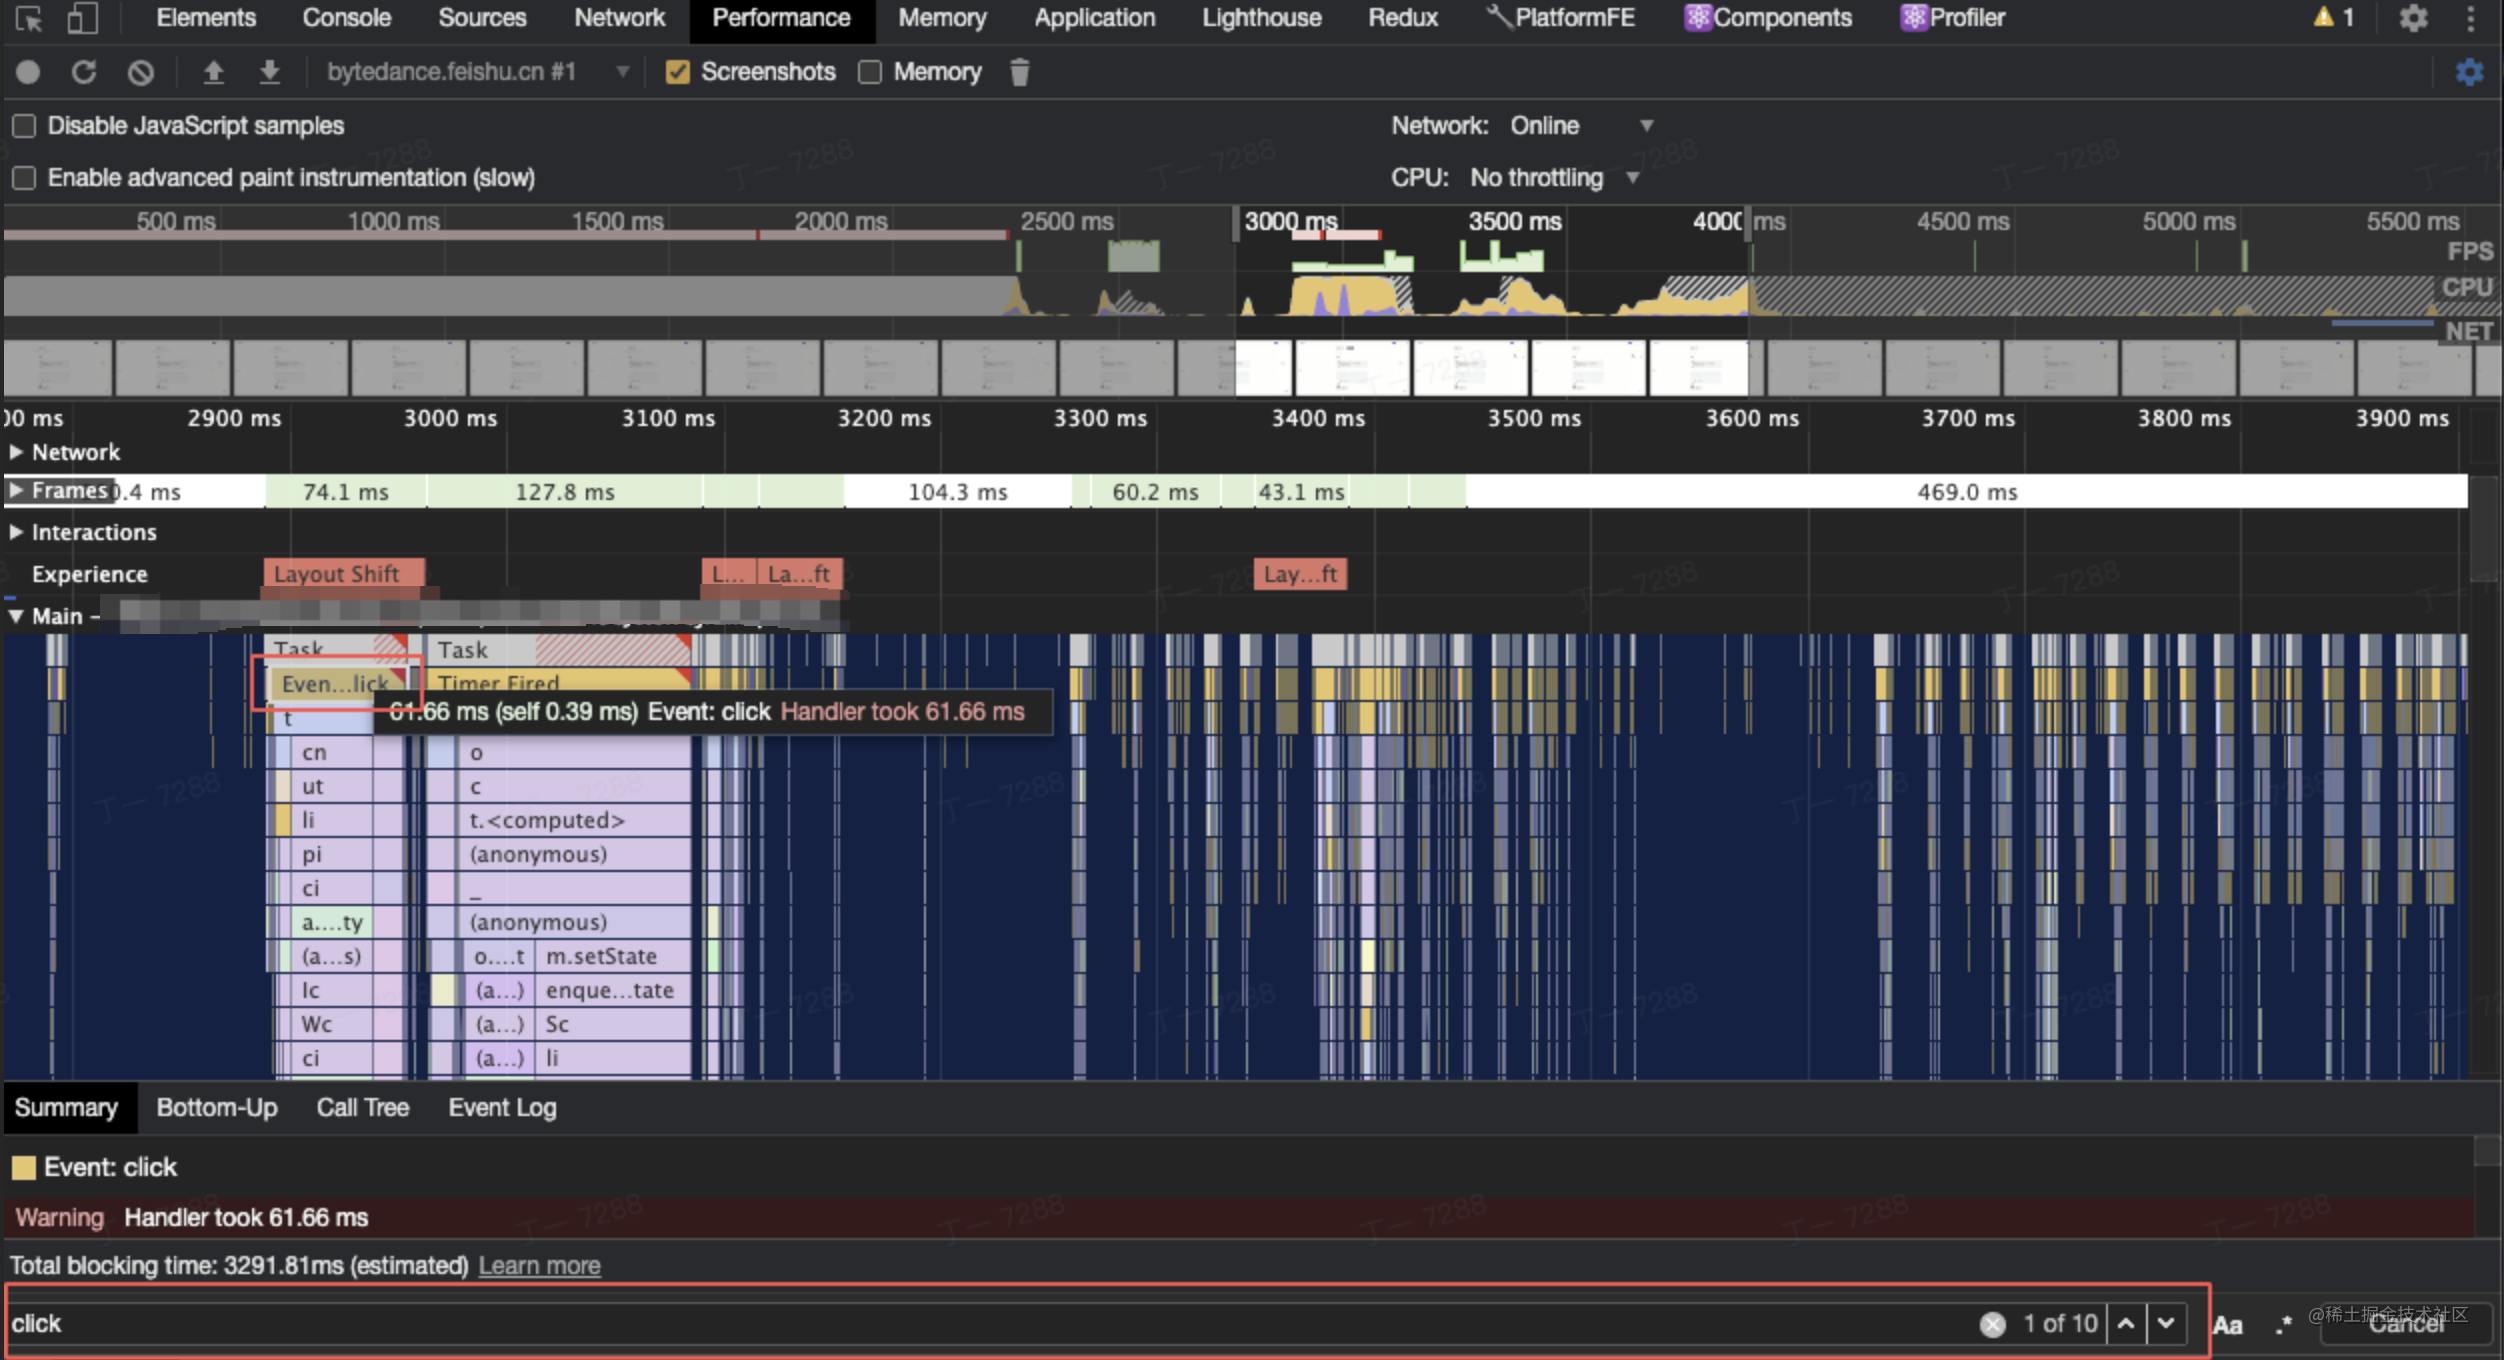Select the Even...lick event block

pos(337,684)
